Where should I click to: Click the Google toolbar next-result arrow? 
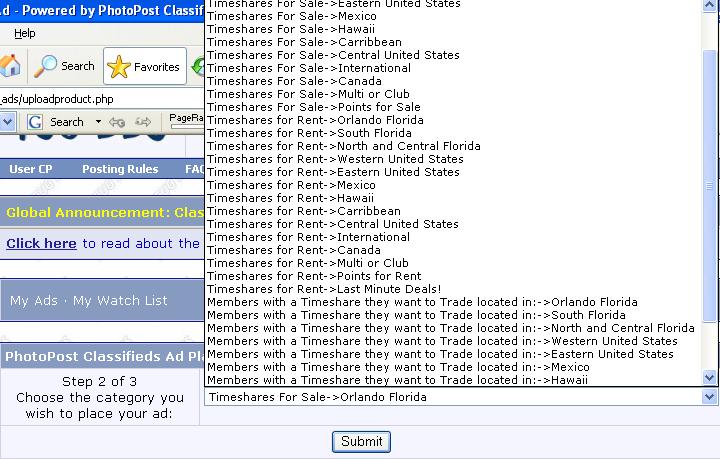click(x=144, y=122)
